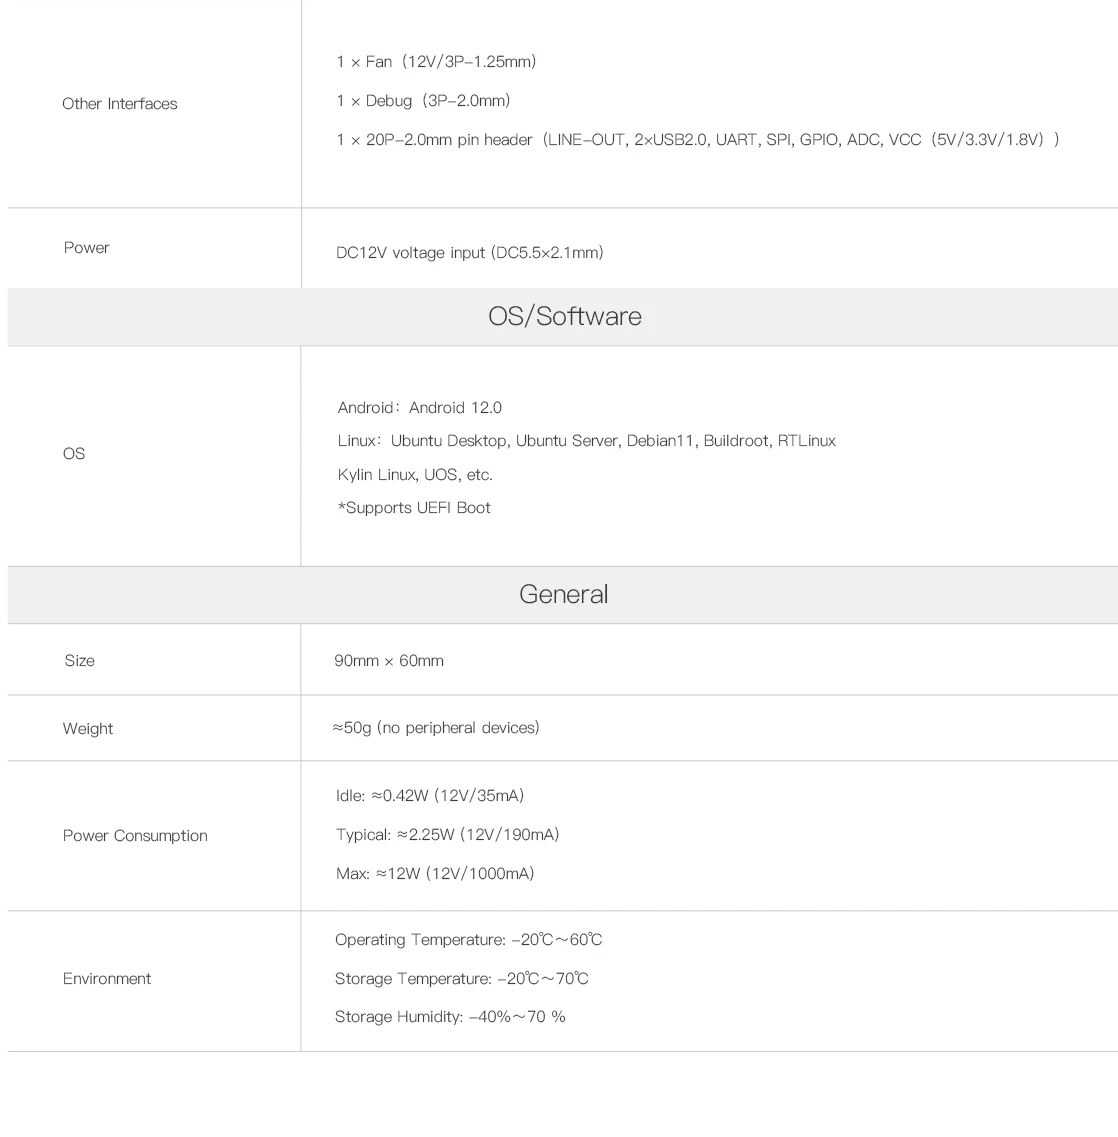Click the Power Consumption row label
The image size is (1118, 1137).
135,836
